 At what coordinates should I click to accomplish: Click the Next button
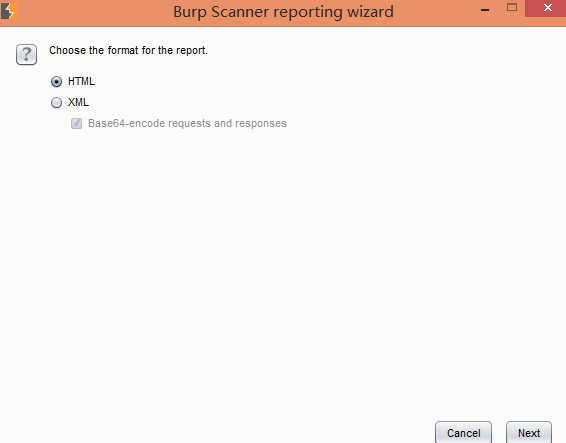[529, 433]
